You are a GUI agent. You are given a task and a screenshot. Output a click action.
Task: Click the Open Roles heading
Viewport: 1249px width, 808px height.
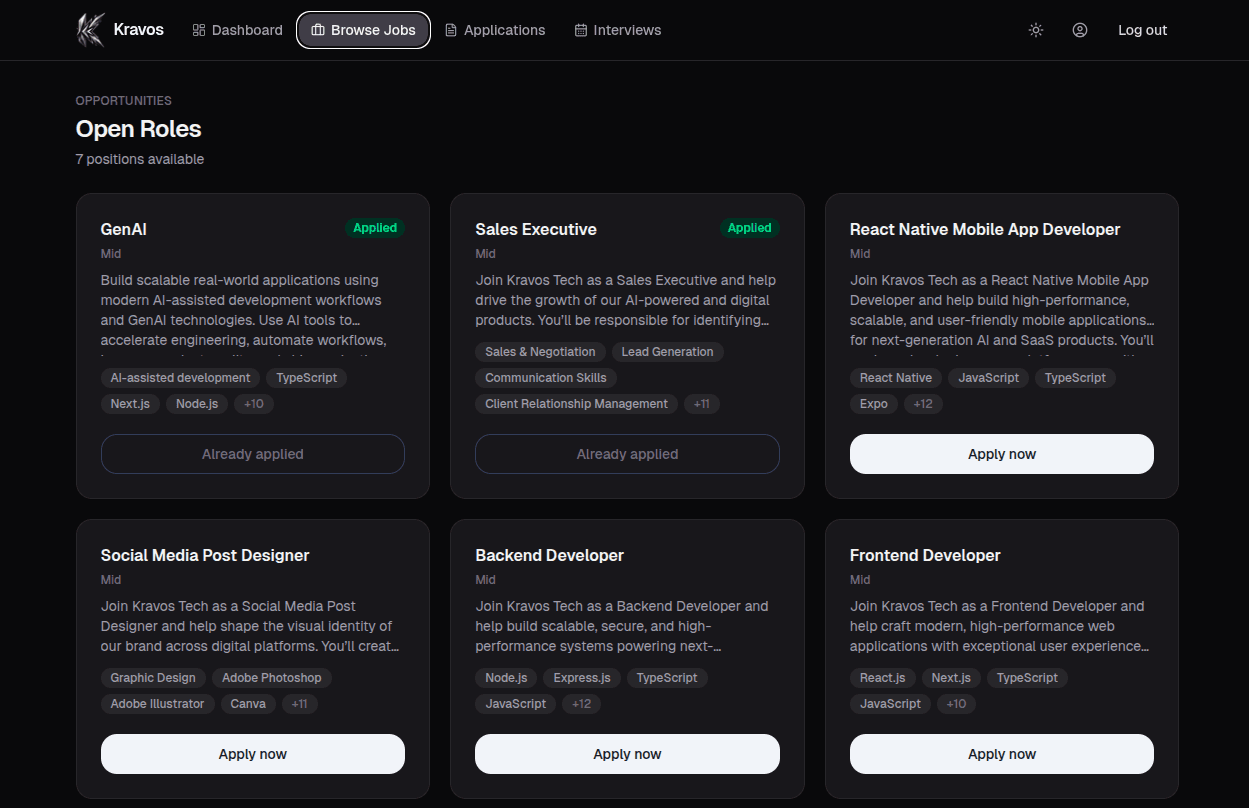point(139,129)
